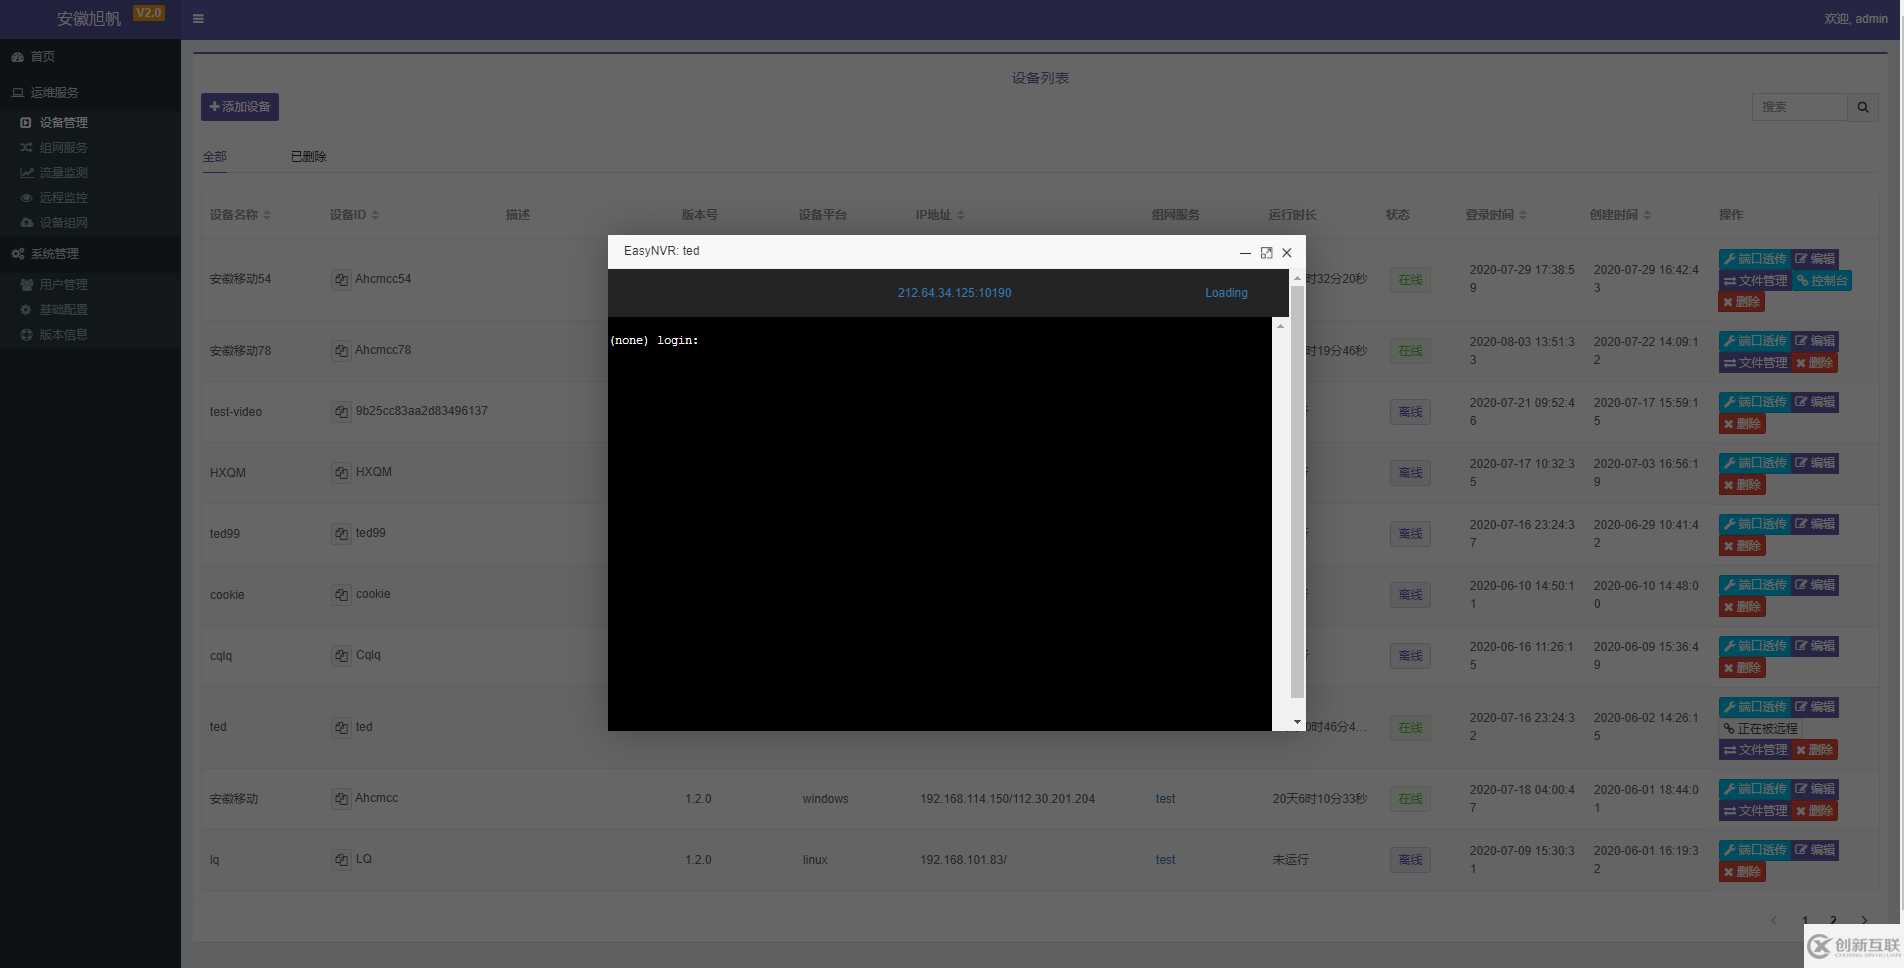Copy the device ID LQ
The height and width of the screenshot is (968, 1904).
[341, 860]
